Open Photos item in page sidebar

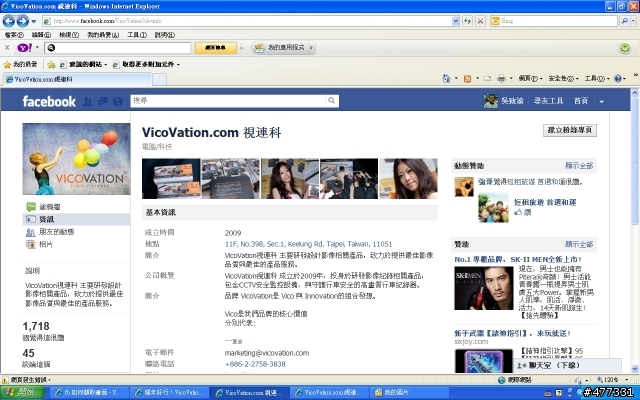coord(40,244)
